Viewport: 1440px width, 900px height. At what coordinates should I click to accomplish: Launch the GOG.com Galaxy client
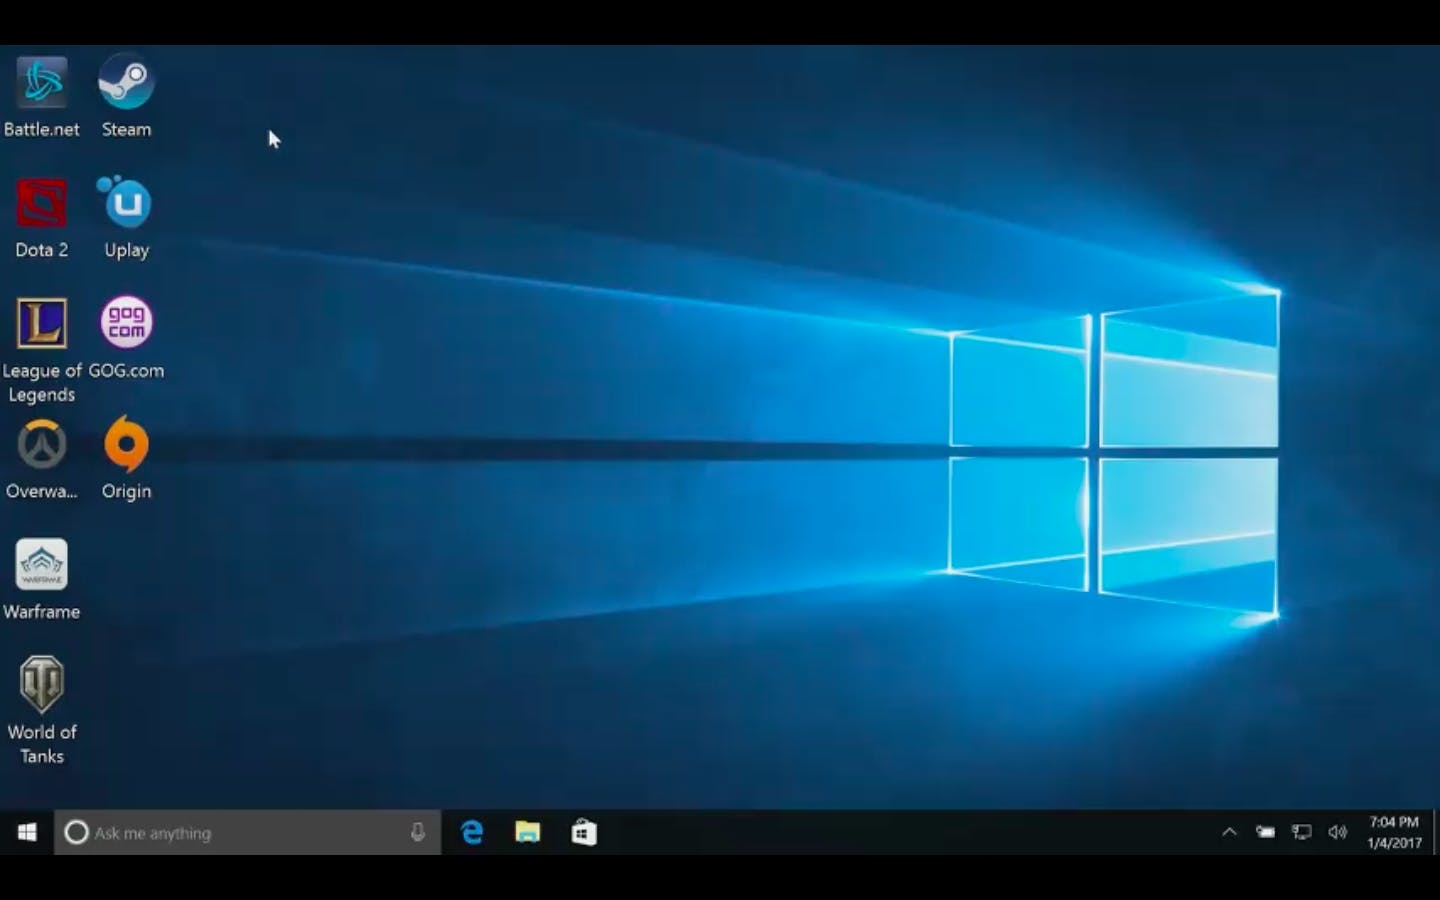click(126, 322)
